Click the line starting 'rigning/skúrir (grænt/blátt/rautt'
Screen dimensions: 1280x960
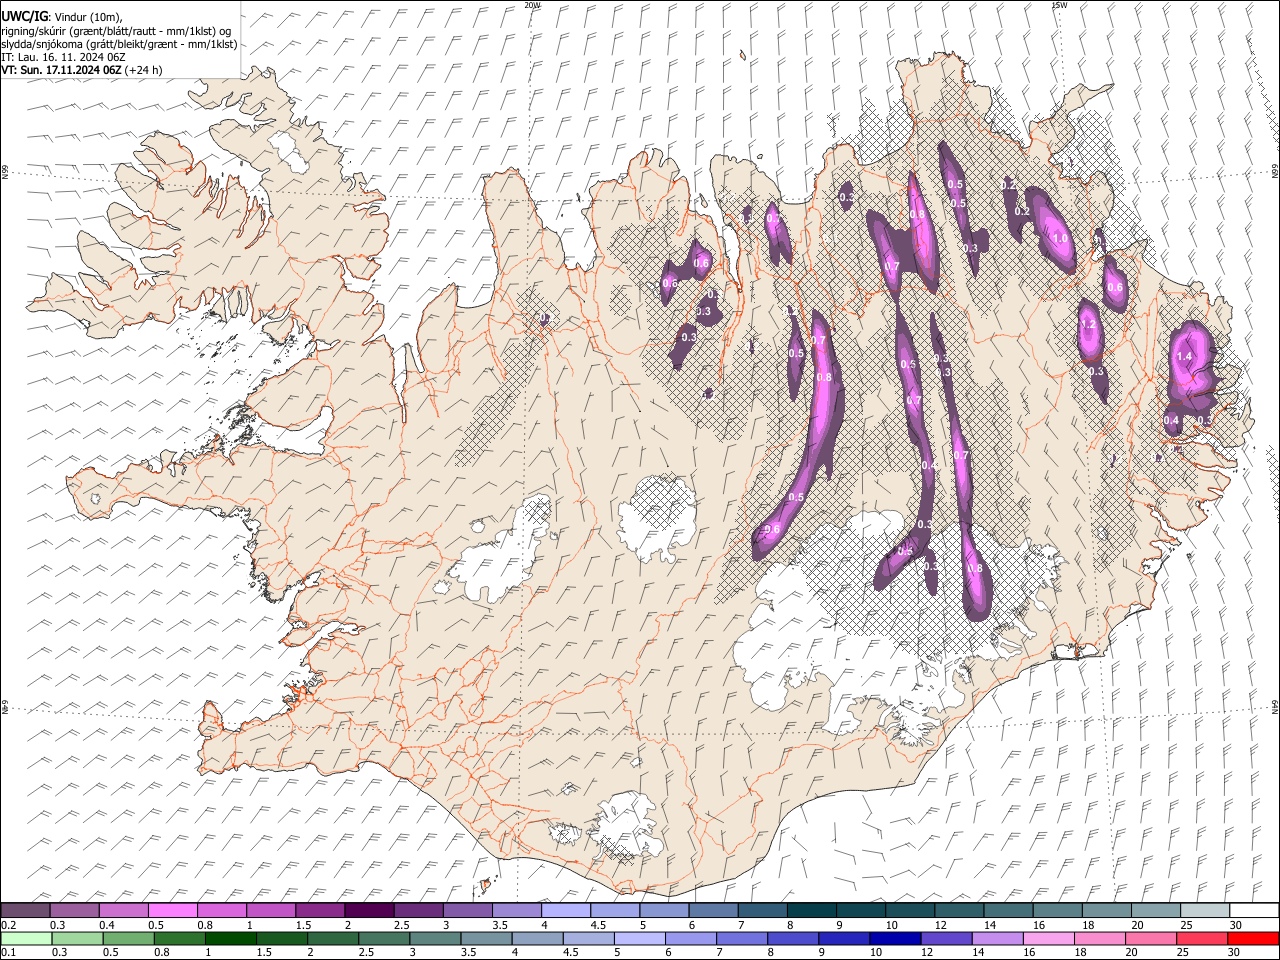click(x=115, y=31)
